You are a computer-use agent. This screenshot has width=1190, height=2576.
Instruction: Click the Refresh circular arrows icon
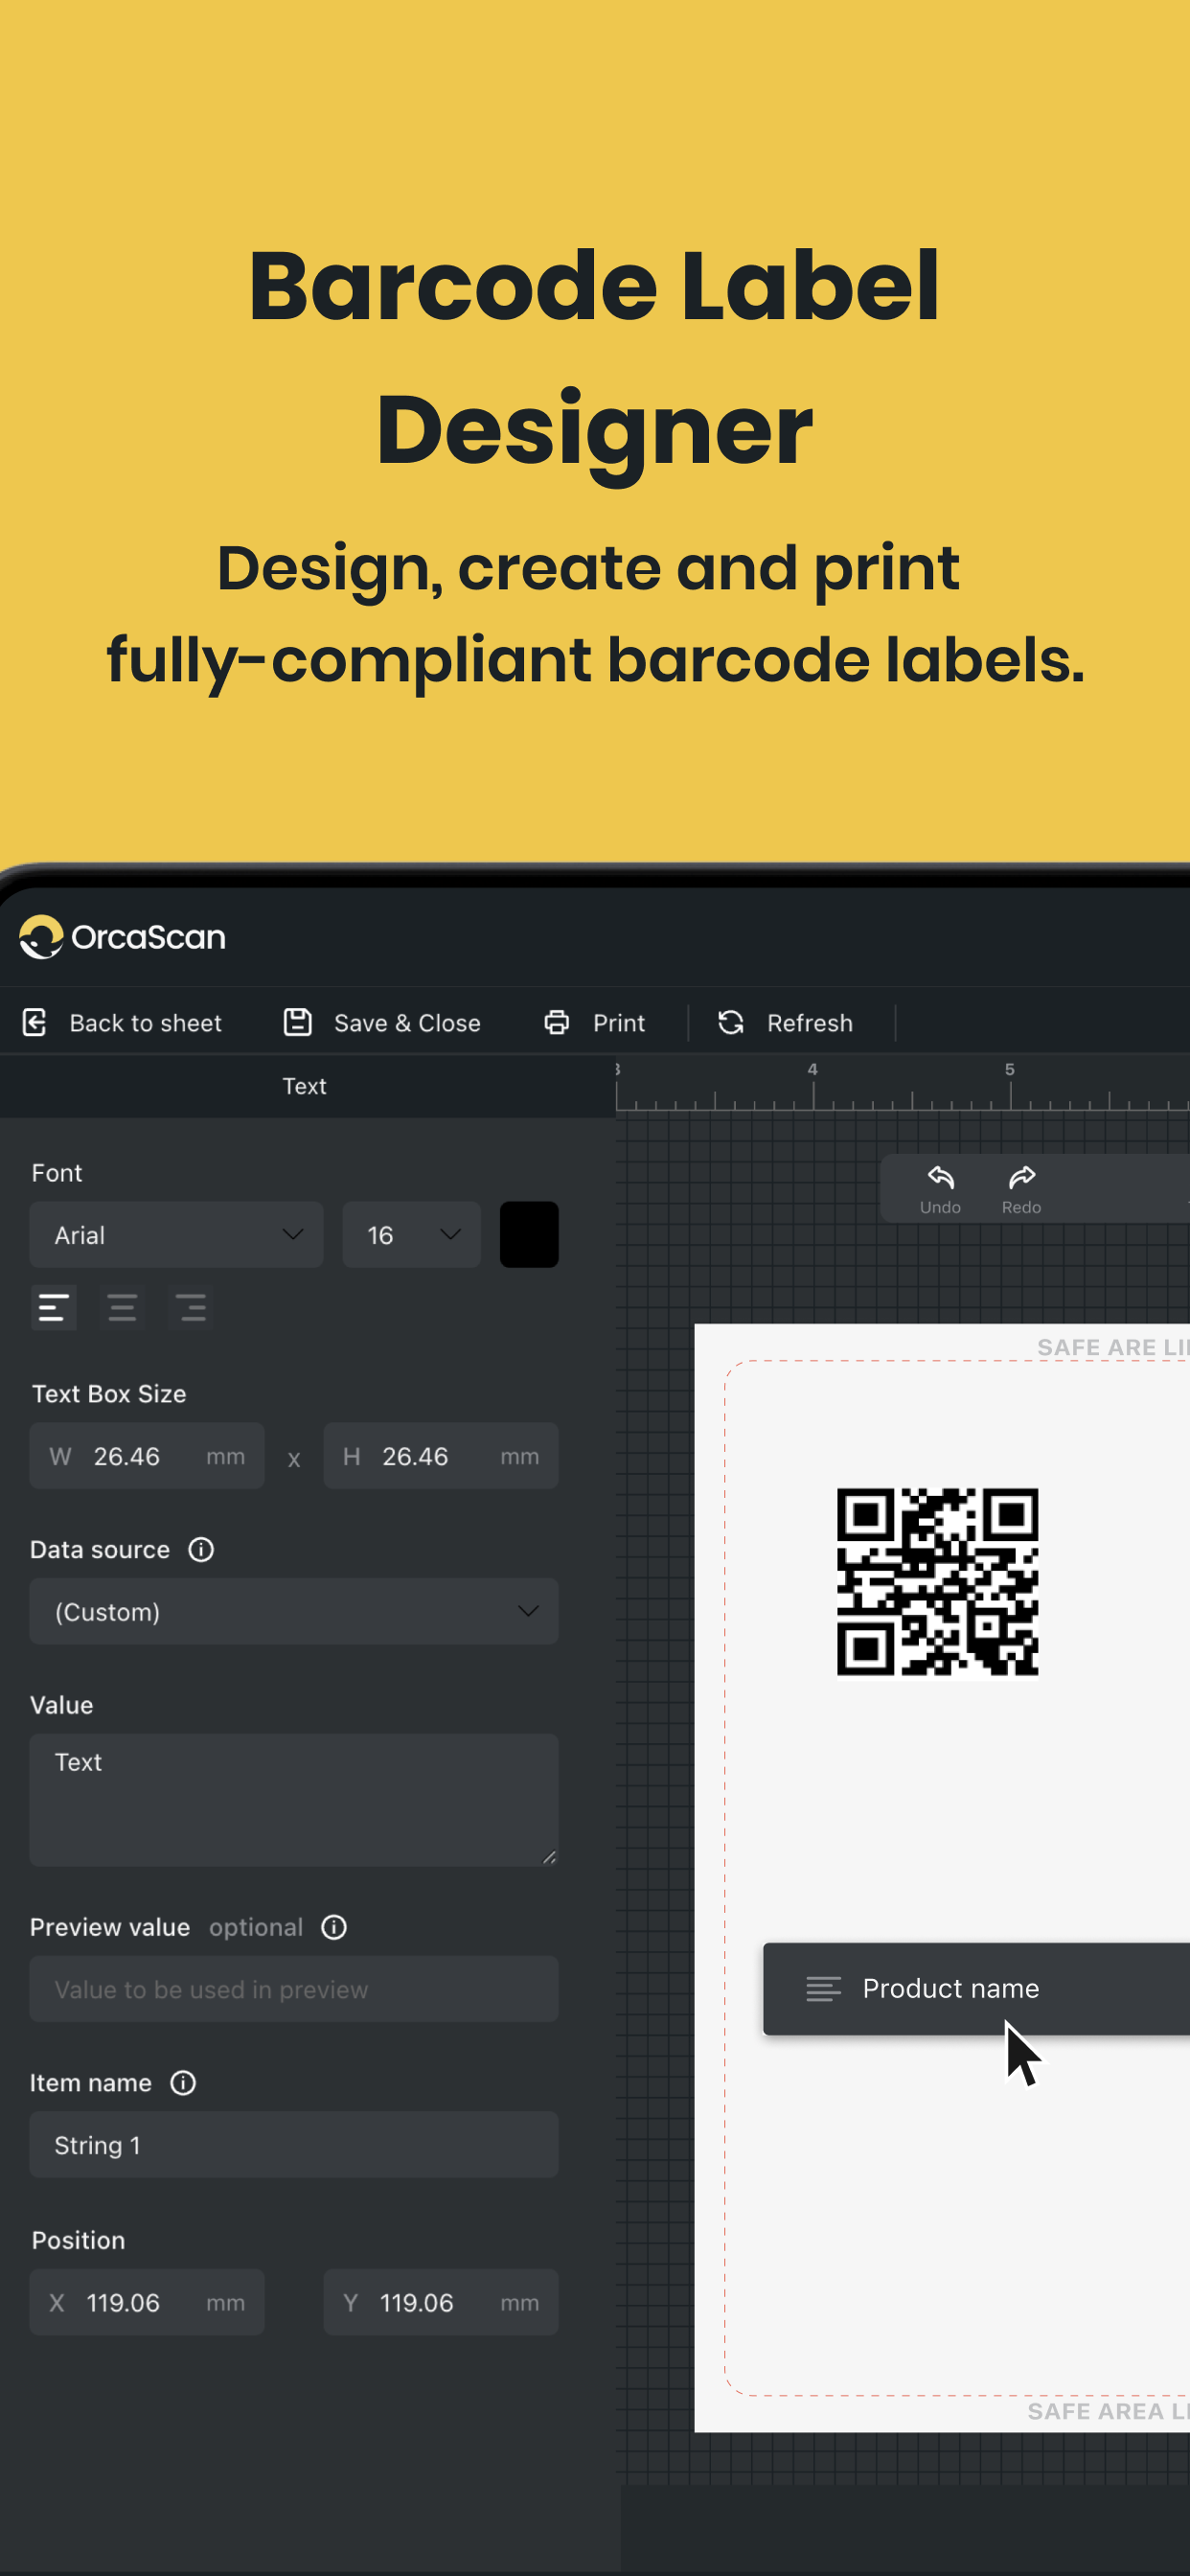(731, 1022)
